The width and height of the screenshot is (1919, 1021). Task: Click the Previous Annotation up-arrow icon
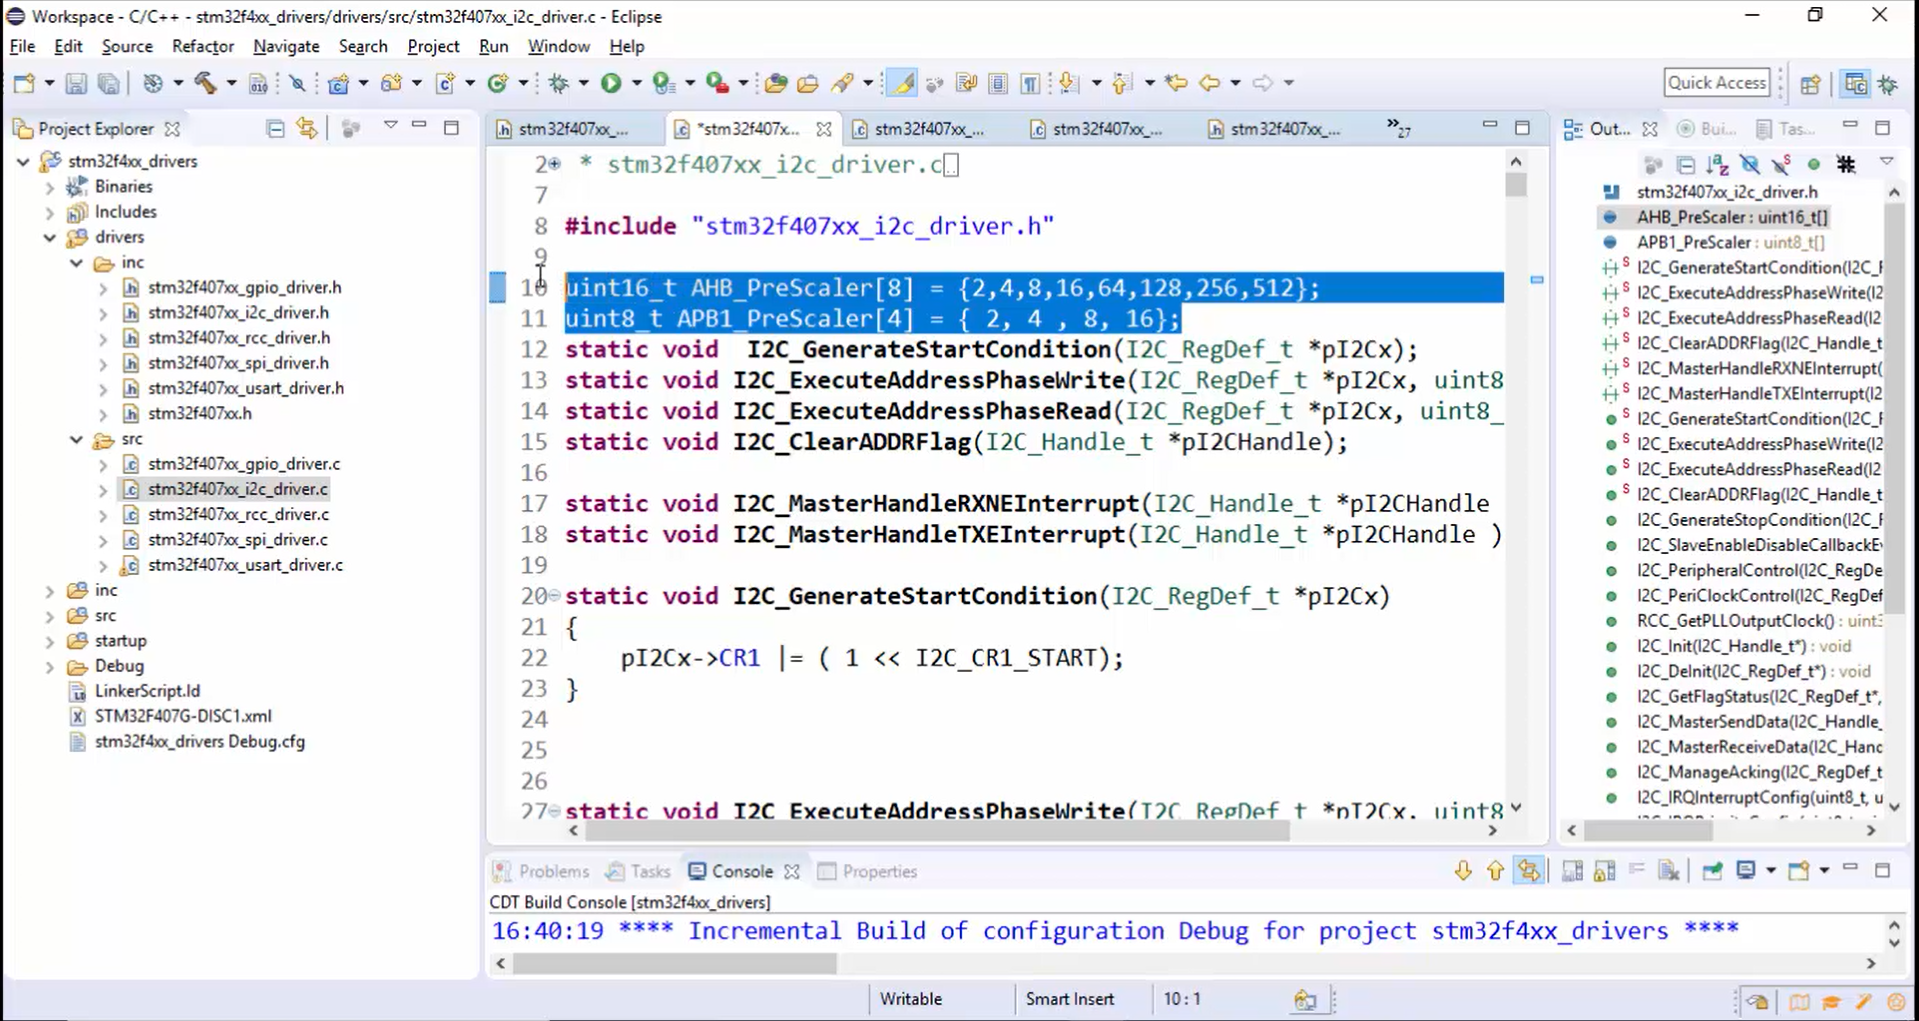pyautogui.click(x=1122, y=83)
